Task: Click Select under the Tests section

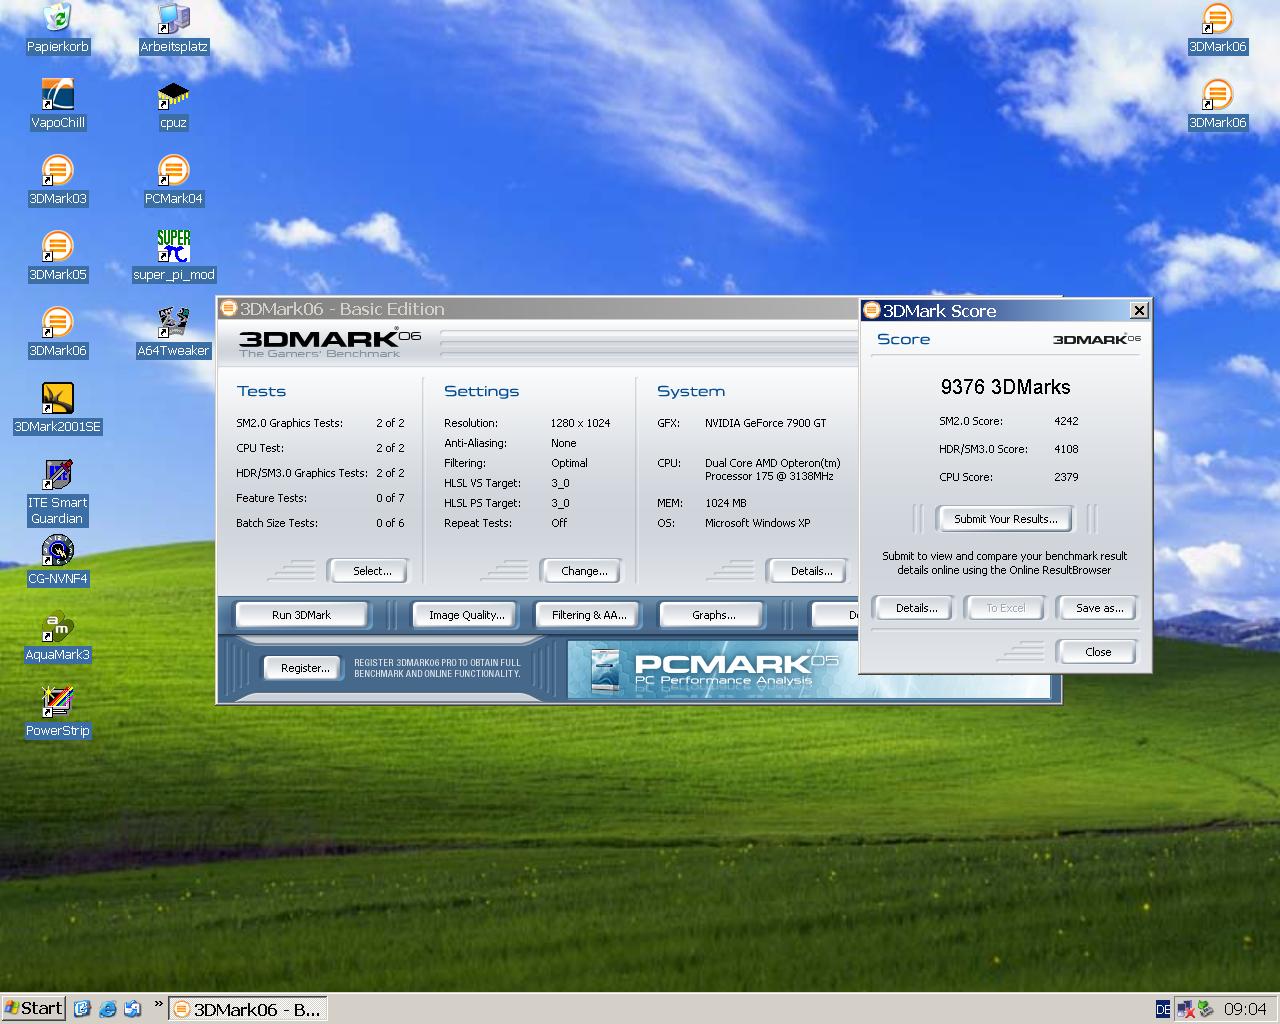Action: click(371, 571)
